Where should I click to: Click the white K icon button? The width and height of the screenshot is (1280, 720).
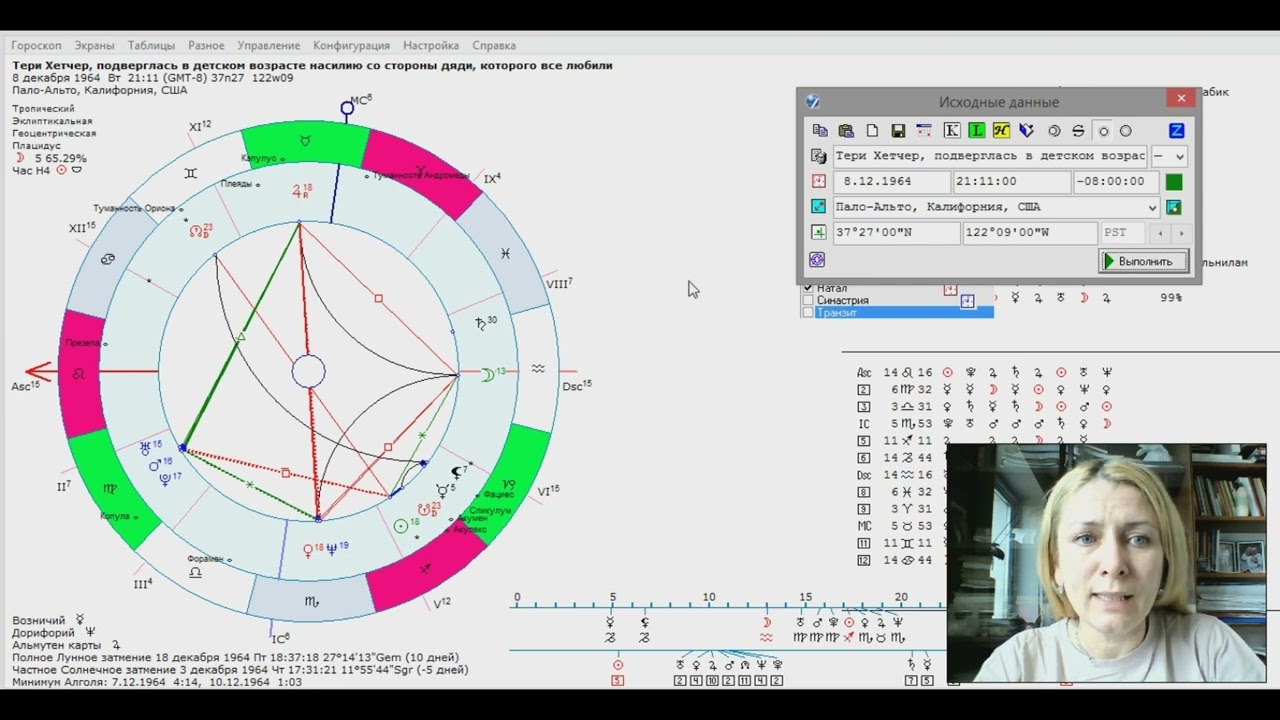click(x=951, y=131)
